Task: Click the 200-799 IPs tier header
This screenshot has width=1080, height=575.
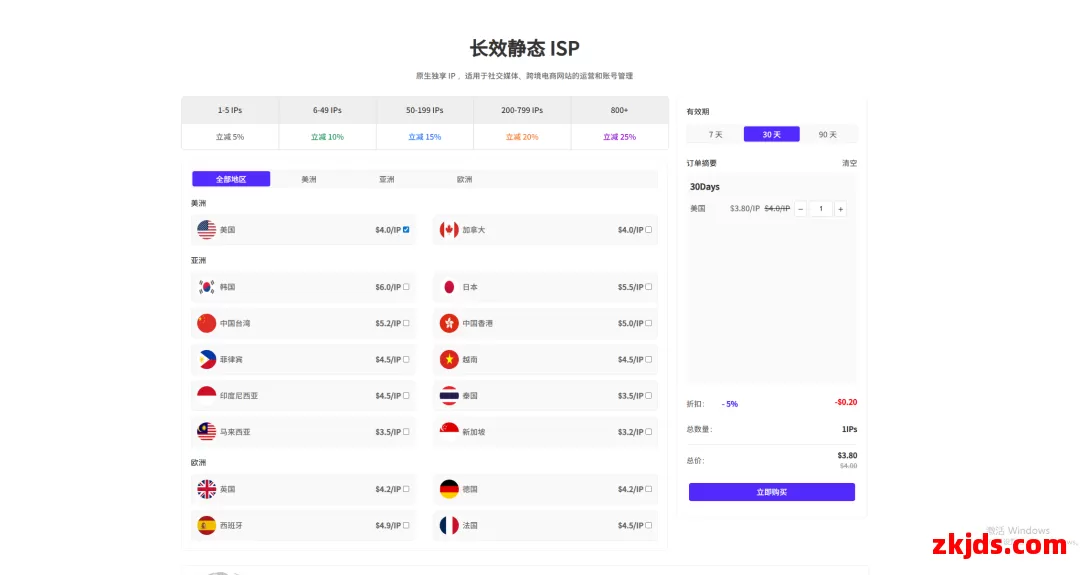Action: click(522, 110)
